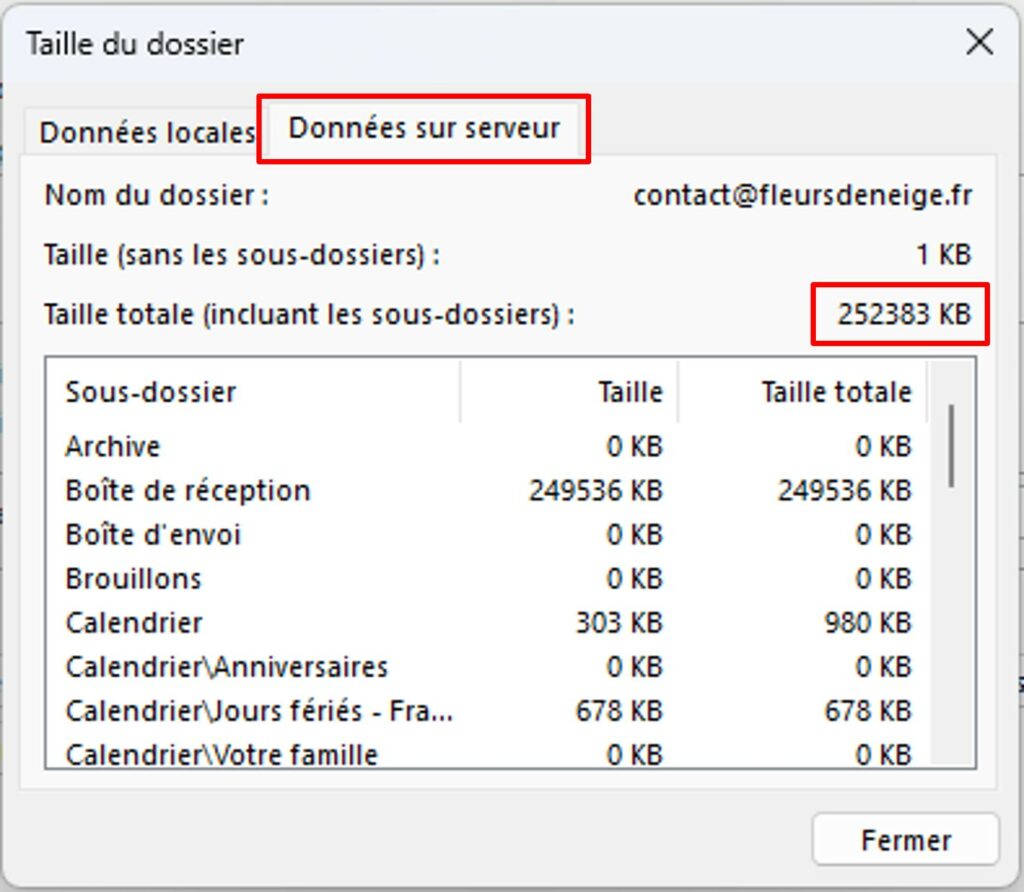Image resolution: width=1024 pixels, height=892 pixels.
Task: Select the Boîte de réception row
Action: click(x=188, y=491)
